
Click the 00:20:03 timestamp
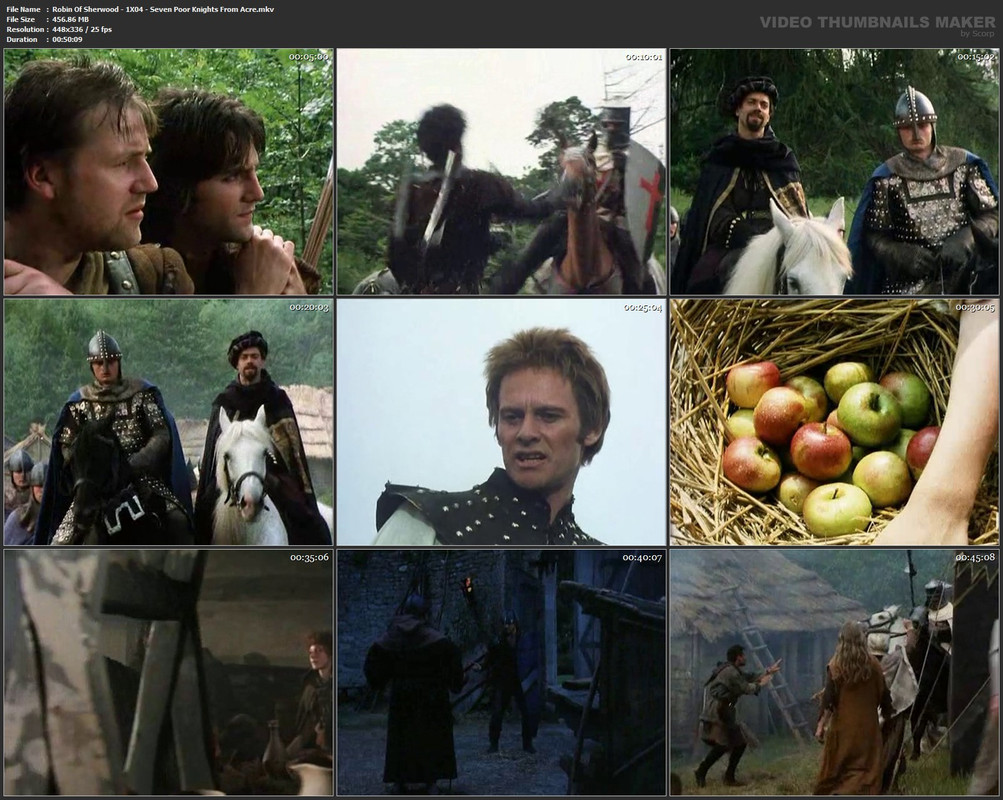[309, 307]
